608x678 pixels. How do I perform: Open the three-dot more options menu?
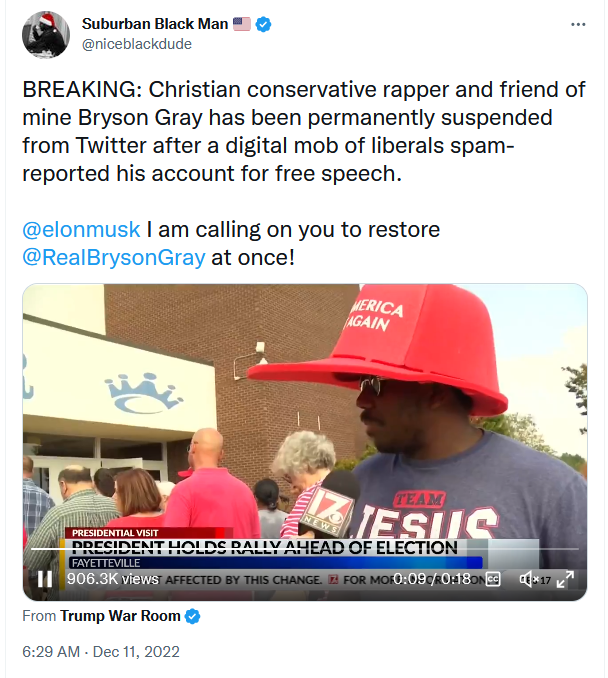[x=578, y=25]
